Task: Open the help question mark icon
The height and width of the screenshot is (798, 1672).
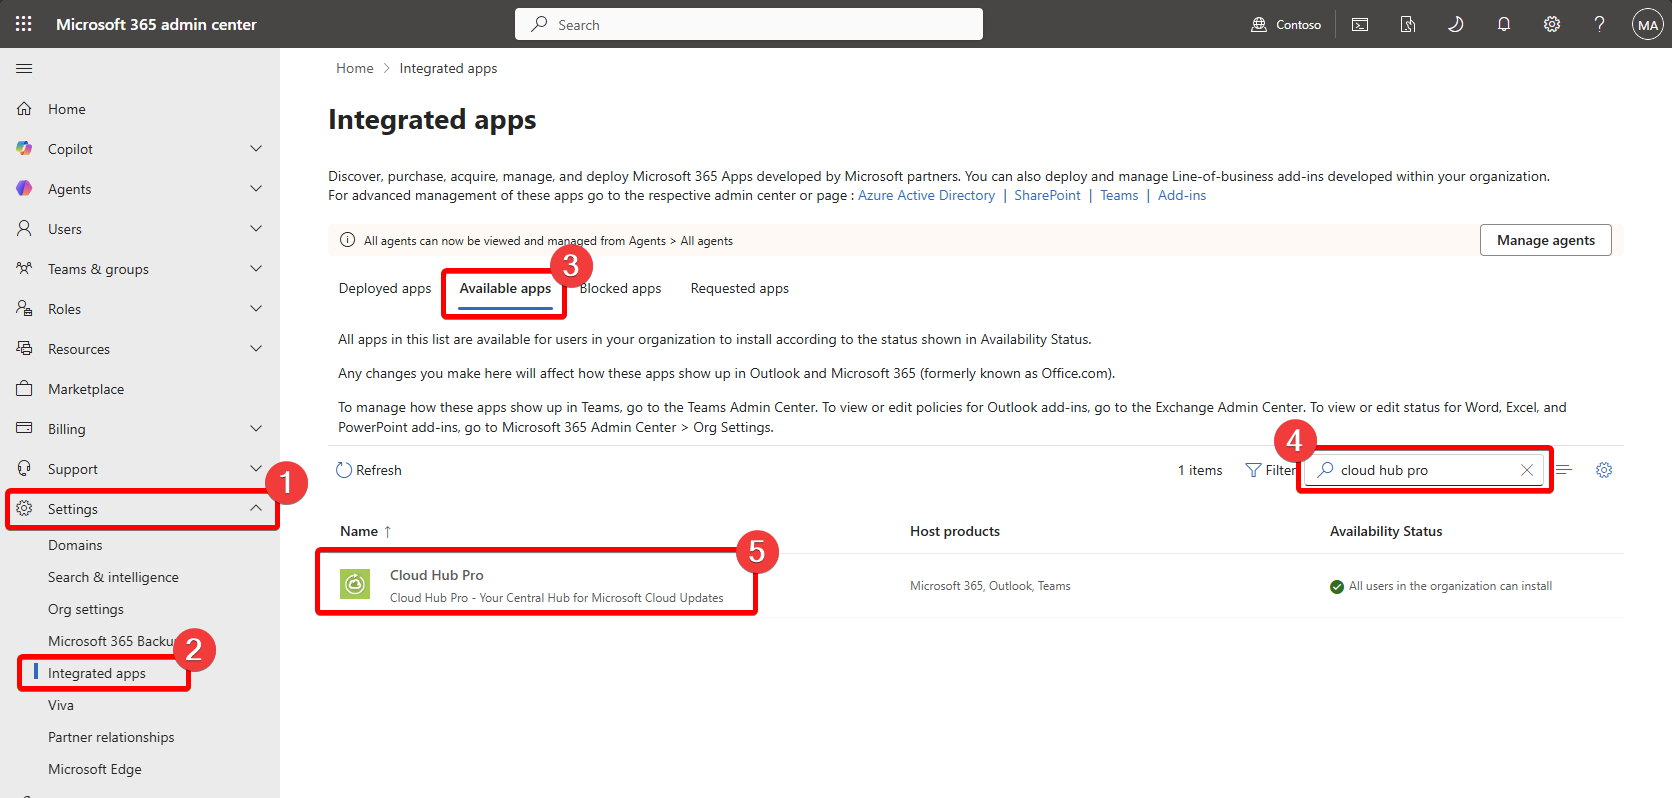Action: (1600, 24)
